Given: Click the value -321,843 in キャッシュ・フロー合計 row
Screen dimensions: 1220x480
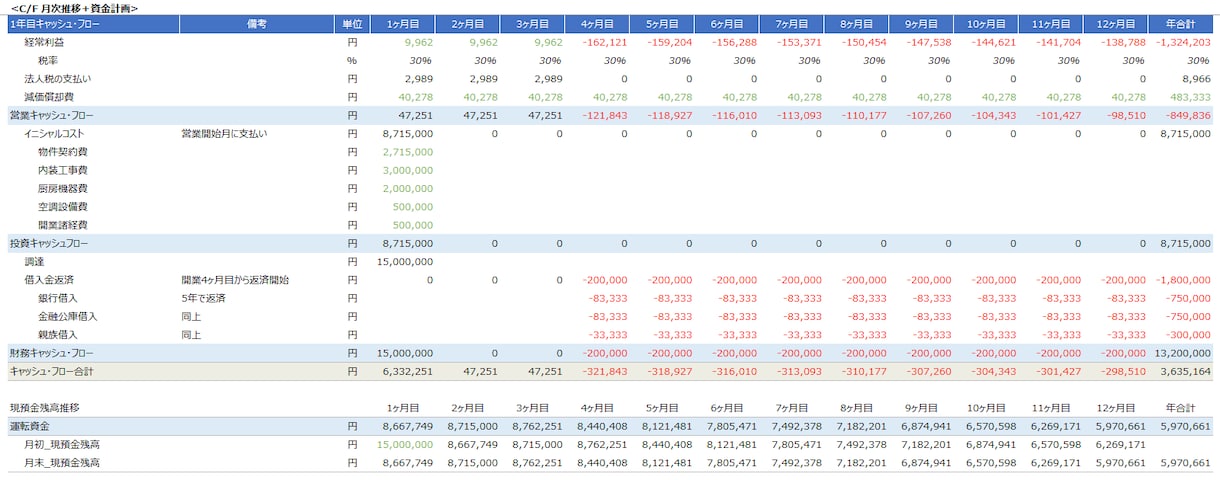Looking at the screenshot, I should click(x=604, y=371).
